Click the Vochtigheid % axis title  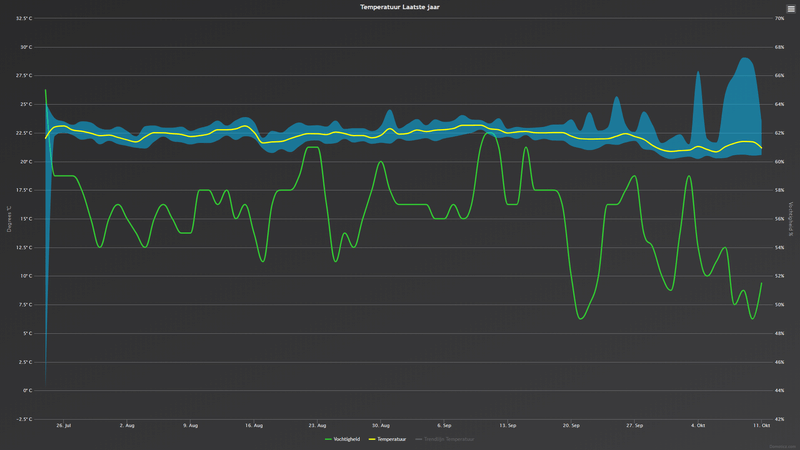click(x=791, y=219)
